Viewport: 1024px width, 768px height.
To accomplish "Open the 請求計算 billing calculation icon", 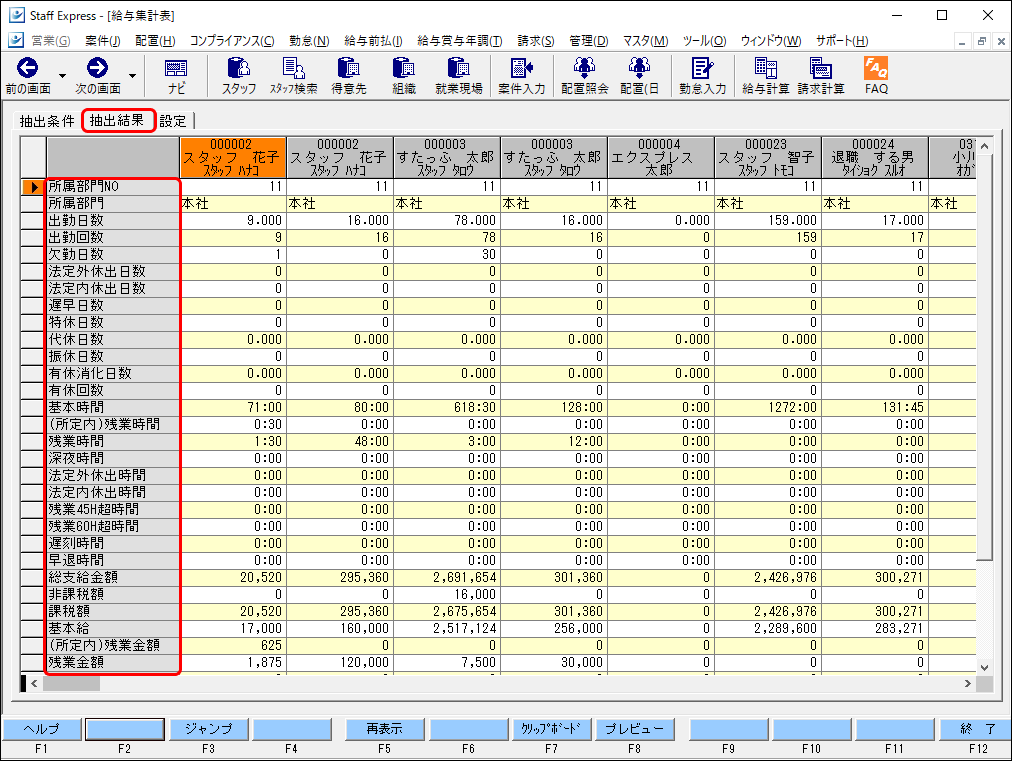I will click(821, 68).
